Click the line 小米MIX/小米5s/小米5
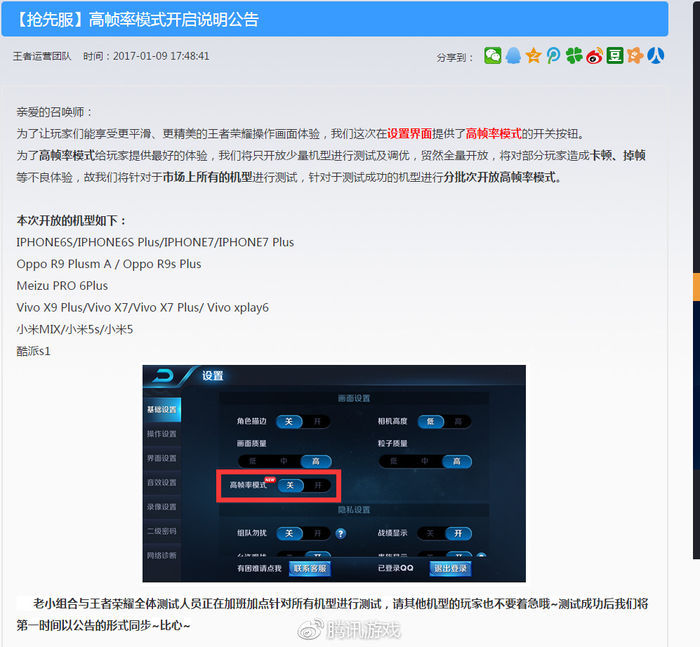Image resolution: width=700 pixels, height=647 pixels. (x=75, y=330)
